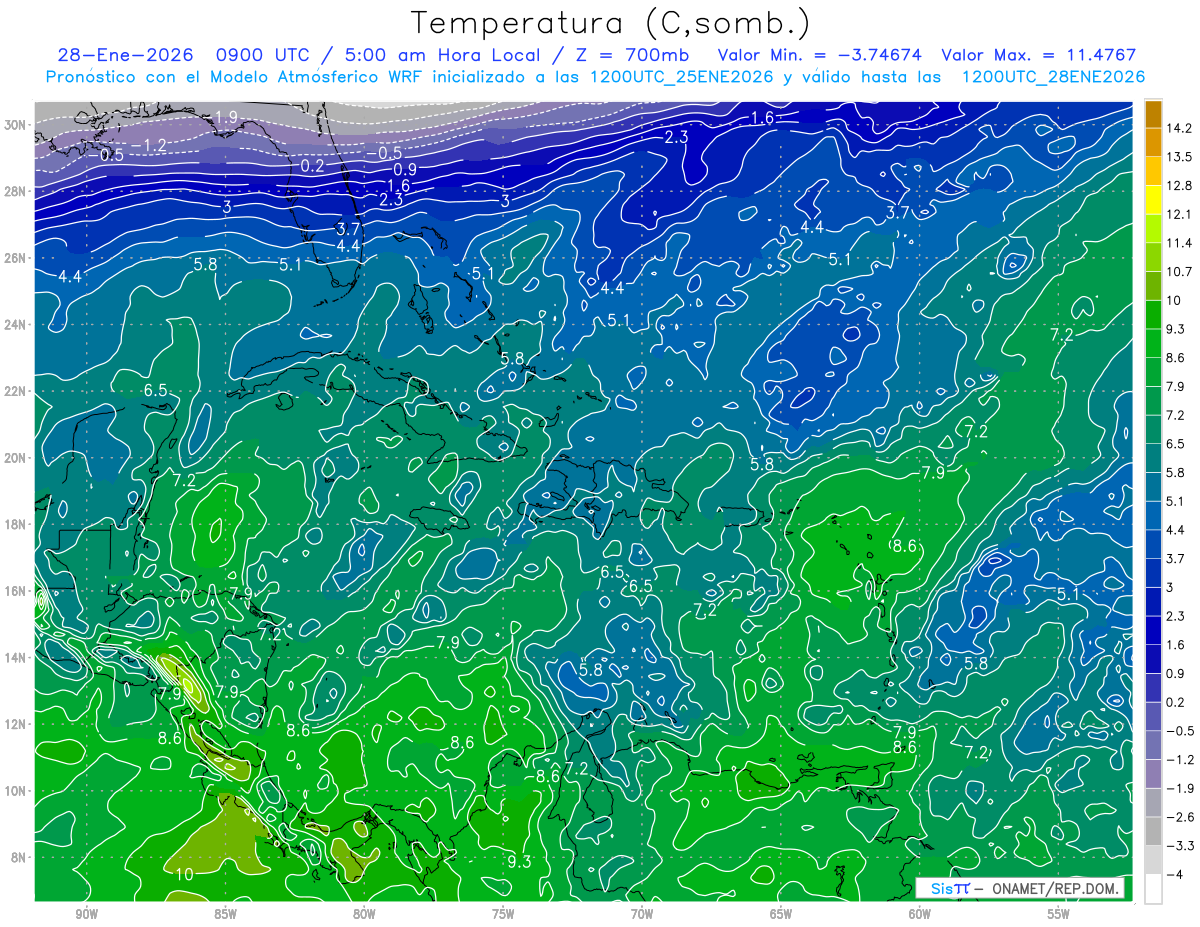Click the latitude axis label "20N"
This screenshot has width=1200, height=927.
point(16,458)
